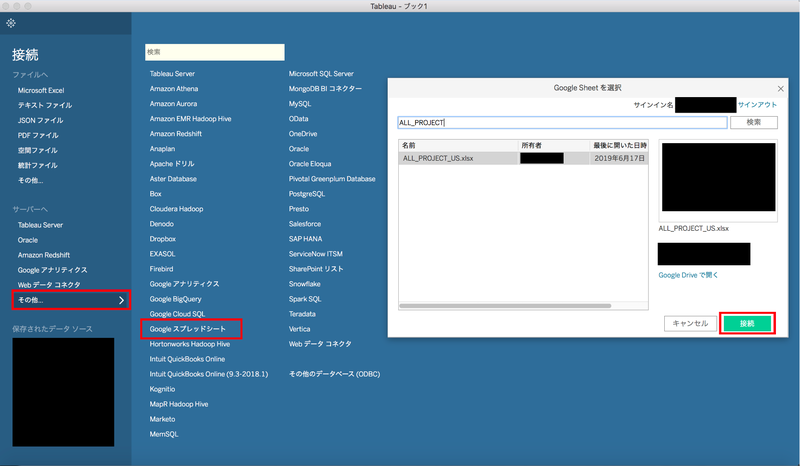Click the horizontal scrollbar in the file list

(505, 306)
